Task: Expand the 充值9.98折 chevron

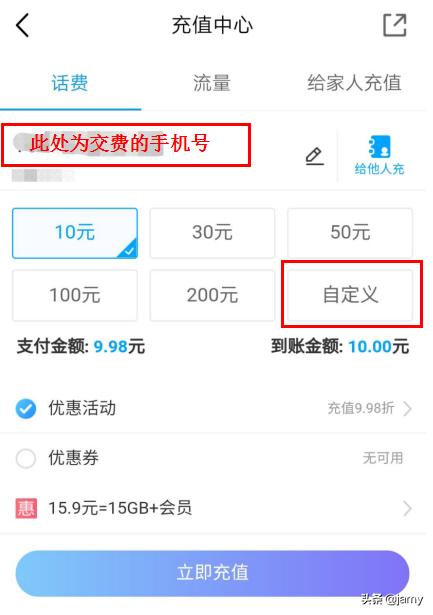Action: click(408, 409)
